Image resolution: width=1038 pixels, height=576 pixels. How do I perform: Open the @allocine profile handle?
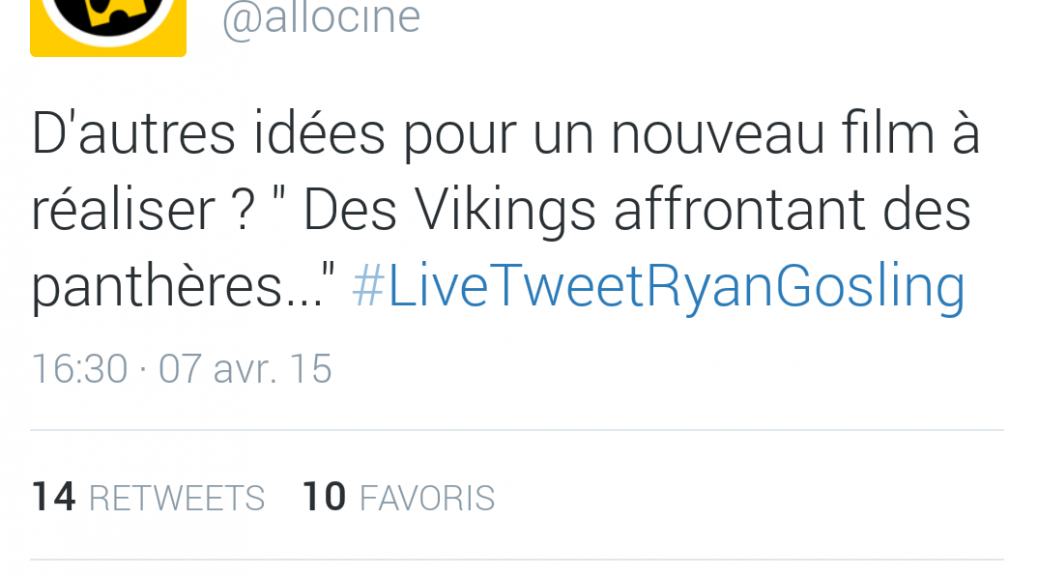point(321,20)
